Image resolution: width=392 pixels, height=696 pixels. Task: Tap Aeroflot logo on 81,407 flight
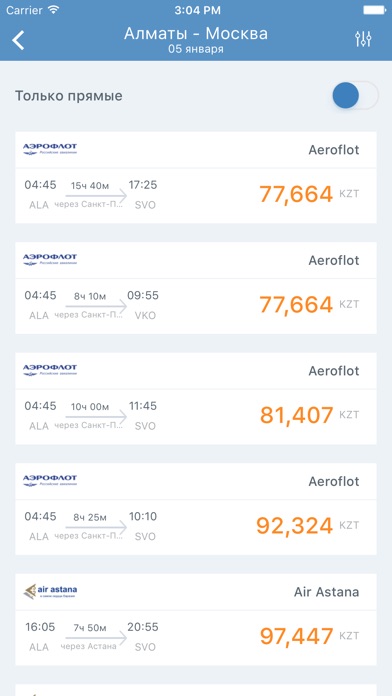click(50, 370)
